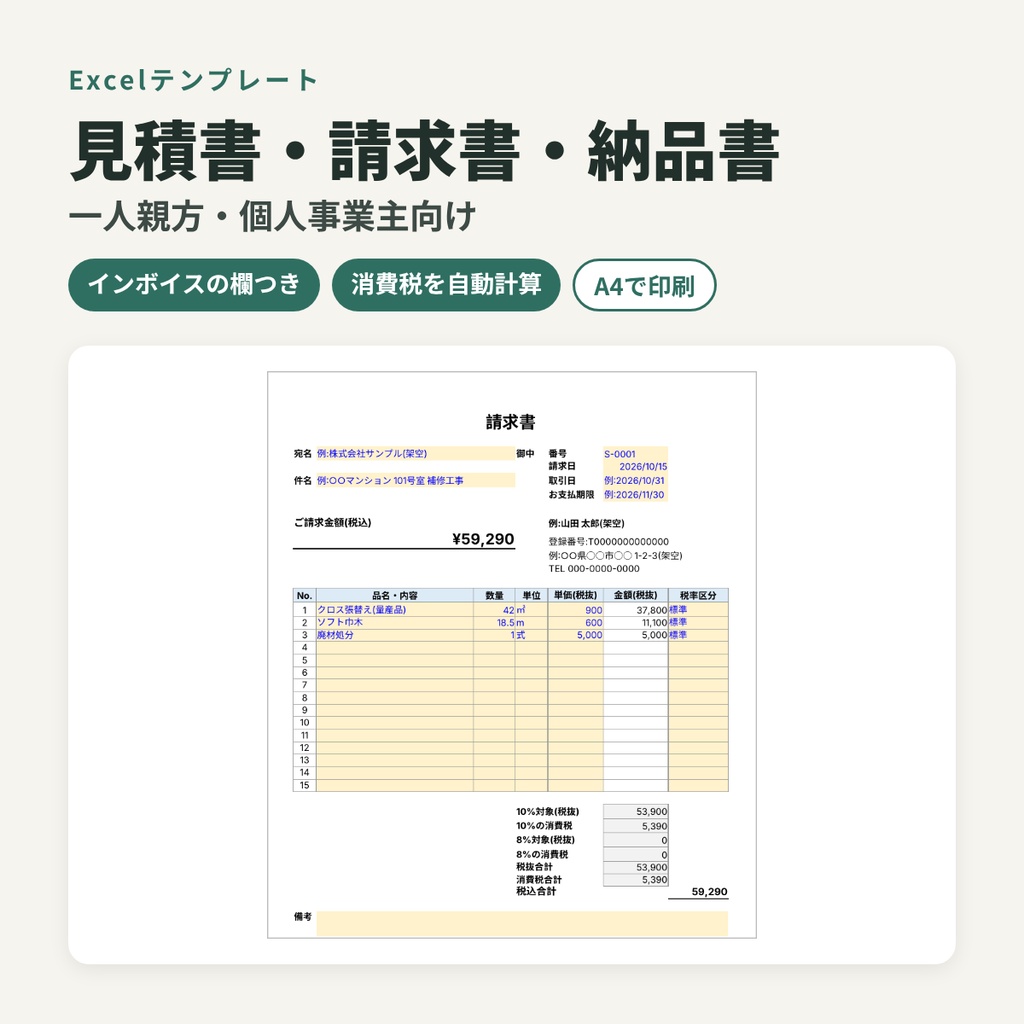The width and height of the screenshot is (1024, 1024).
Task: Click the 取引日 cell 例:2026/10/31
Action: point(635,481)
